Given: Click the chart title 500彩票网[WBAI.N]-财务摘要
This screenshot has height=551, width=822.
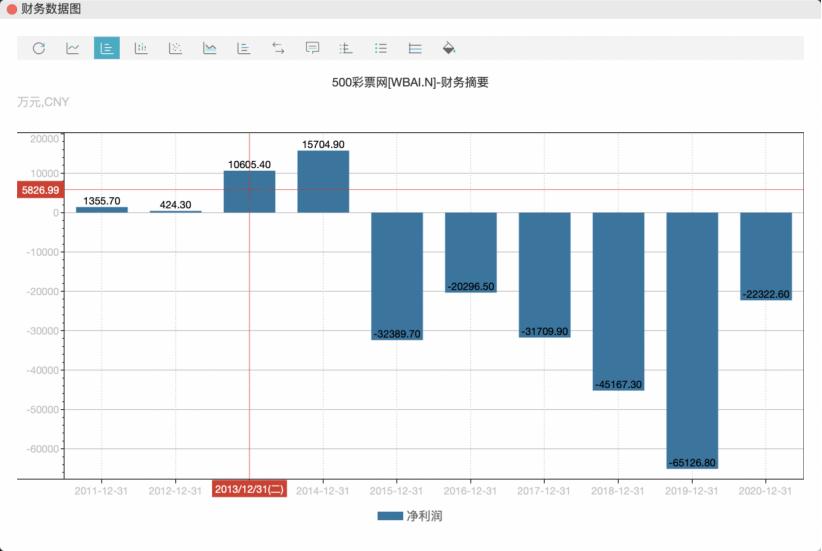Looking at the screenshot, I should [x=410, y=82].
